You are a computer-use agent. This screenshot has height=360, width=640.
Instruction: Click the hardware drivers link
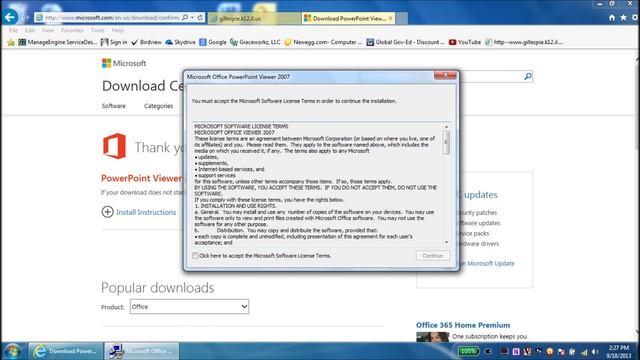pos(478,244)
